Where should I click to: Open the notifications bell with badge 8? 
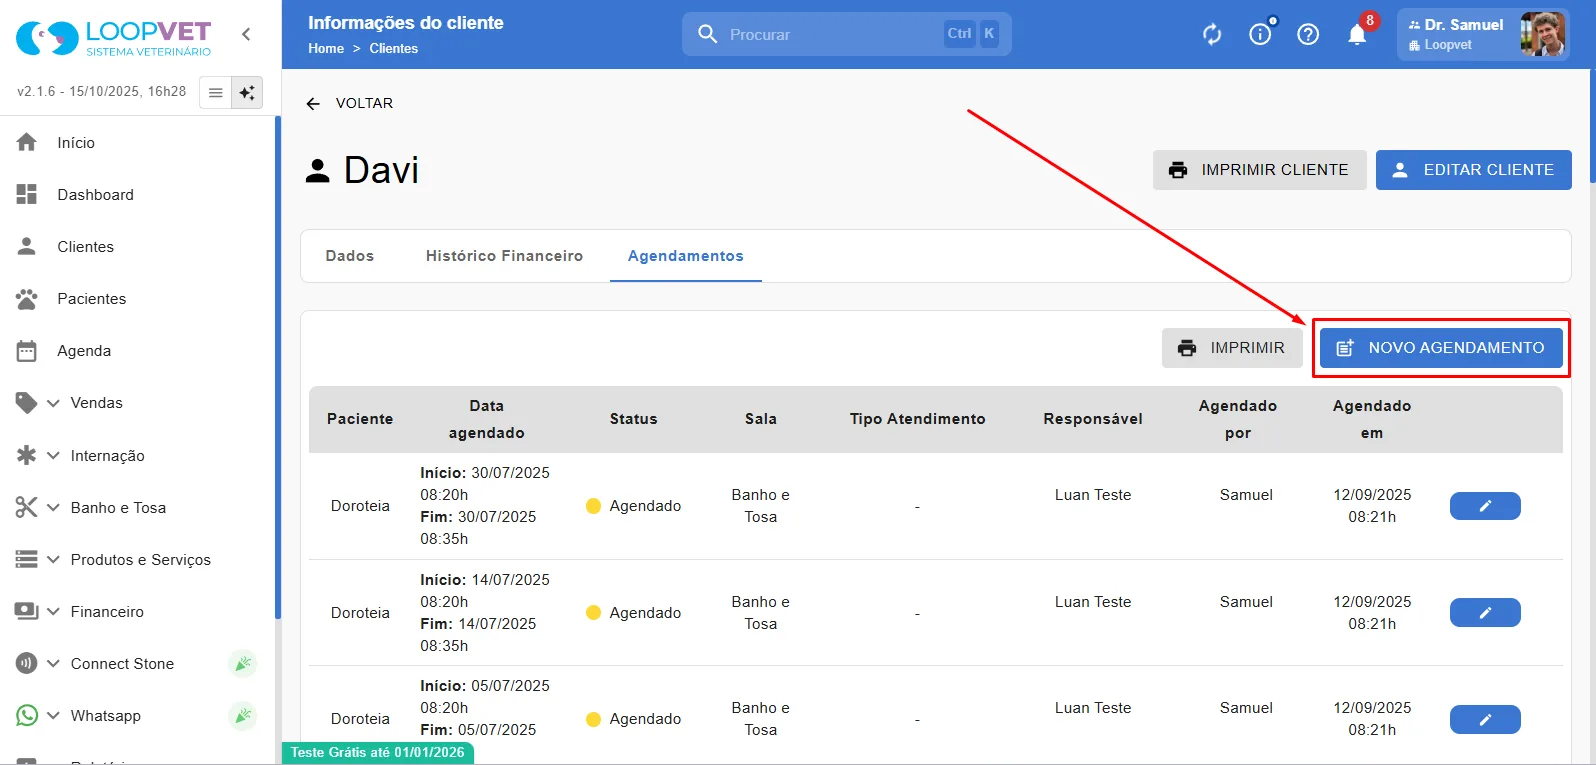point(1357,34)
